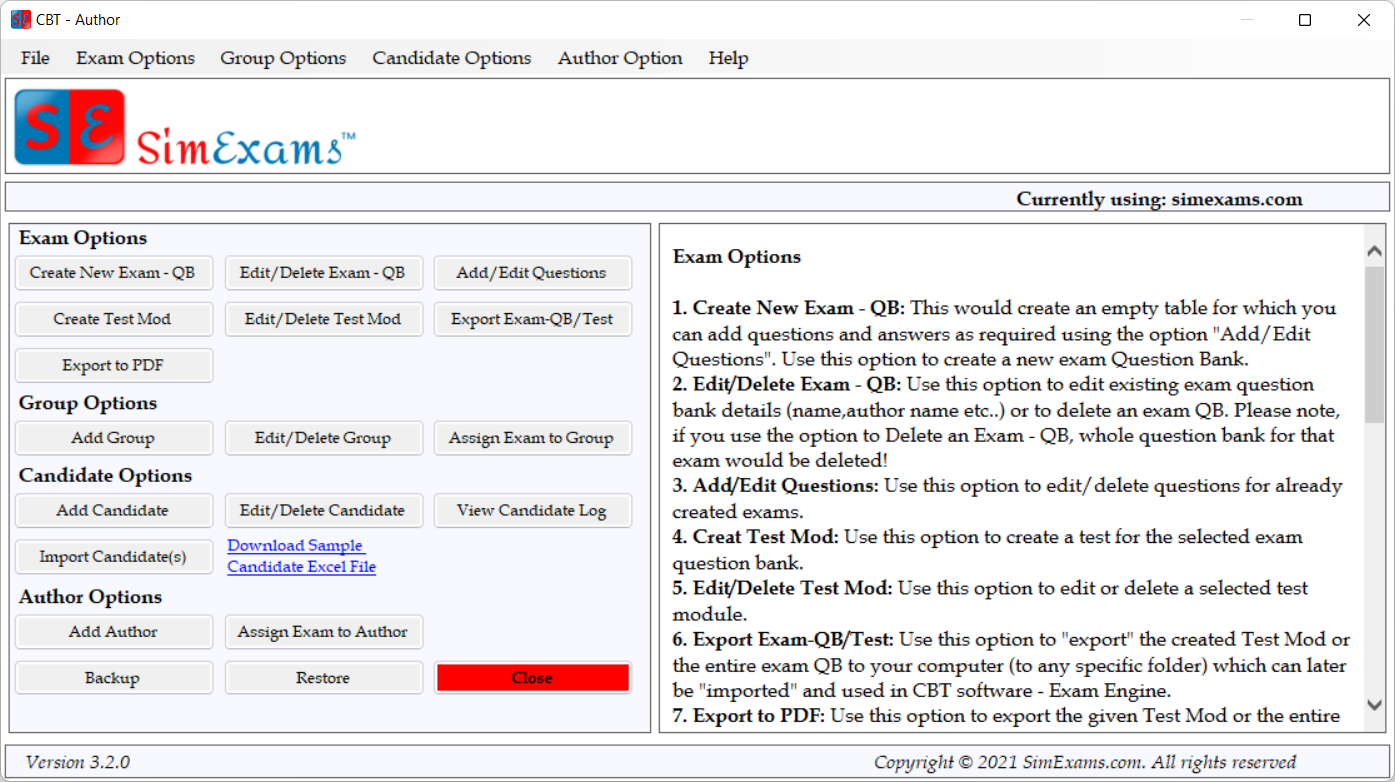1395x782 pixels.
Task: Click Edit/Delete Test Mod button
Action: pos(323,319)
